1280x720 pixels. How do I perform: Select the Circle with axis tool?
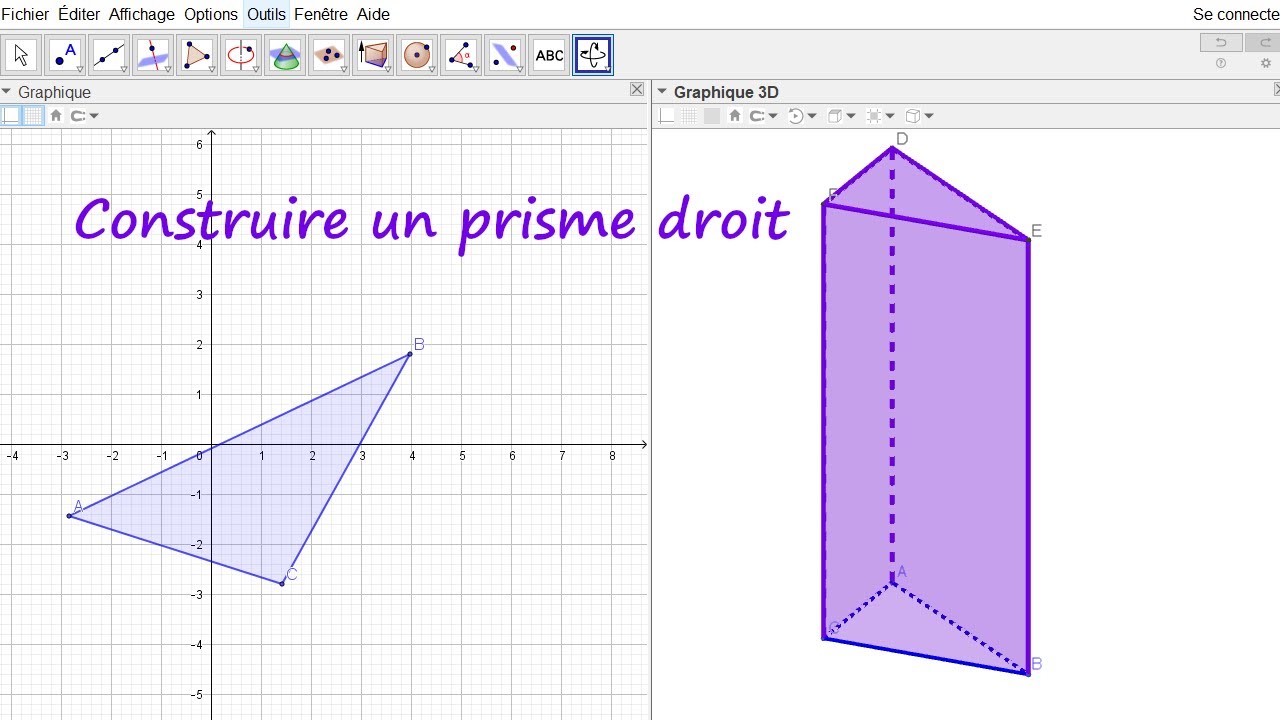click(241, 55)
